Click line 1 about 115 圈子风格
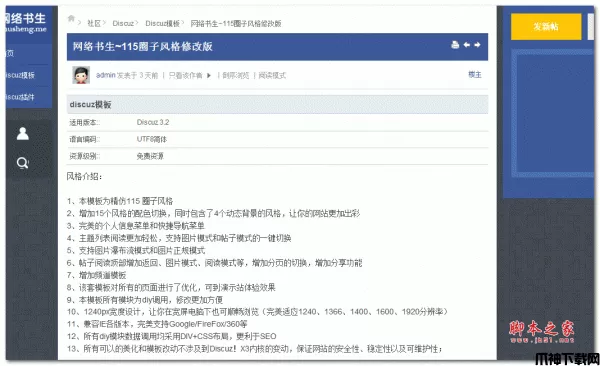Image resolution: width=600 pixels, height=366 pixels. coord(120,201)
